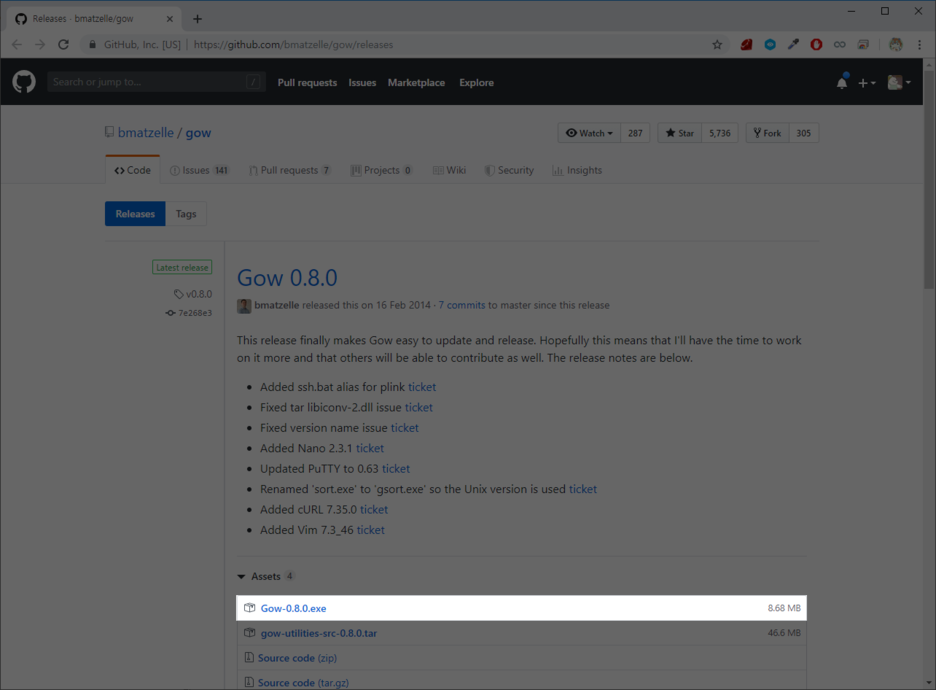This screenshot has width=936, height=690.
Task: View the 7 commits since release
Action: pyautogui.click(x=462, y=305)
